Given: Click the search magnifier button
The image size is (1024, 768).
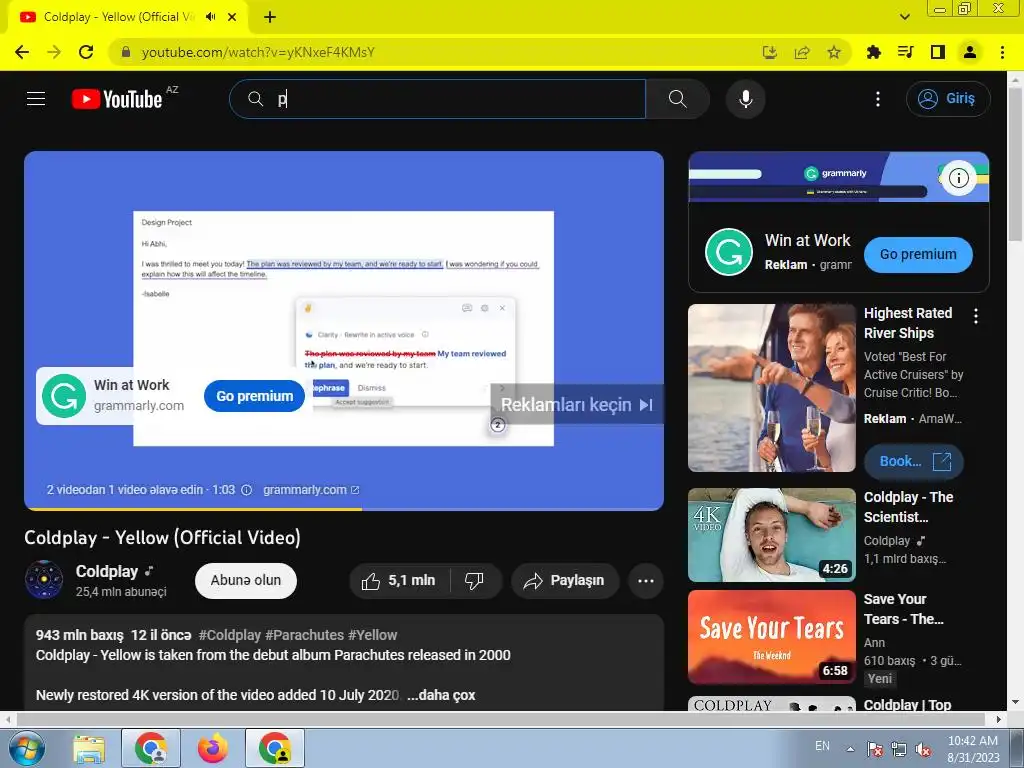Looking at the screenshot, I should (x=678, y=99).
